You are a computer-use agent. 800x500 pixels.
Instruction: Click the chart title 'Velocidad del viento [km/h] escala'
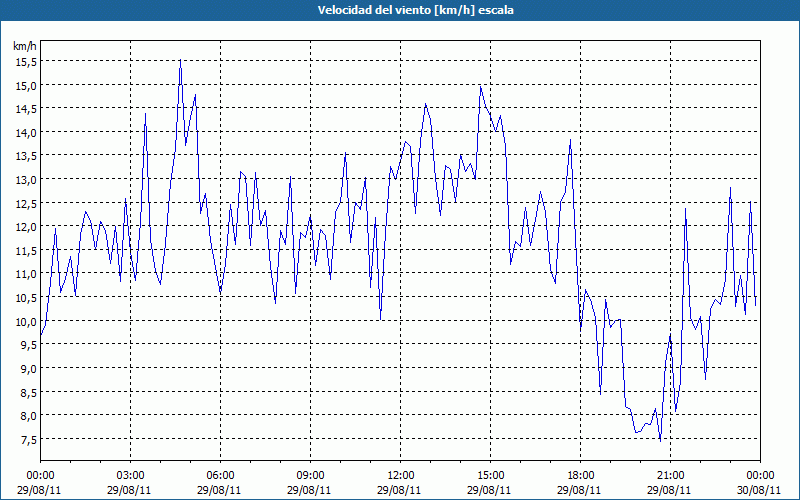(x=415, y=10)
